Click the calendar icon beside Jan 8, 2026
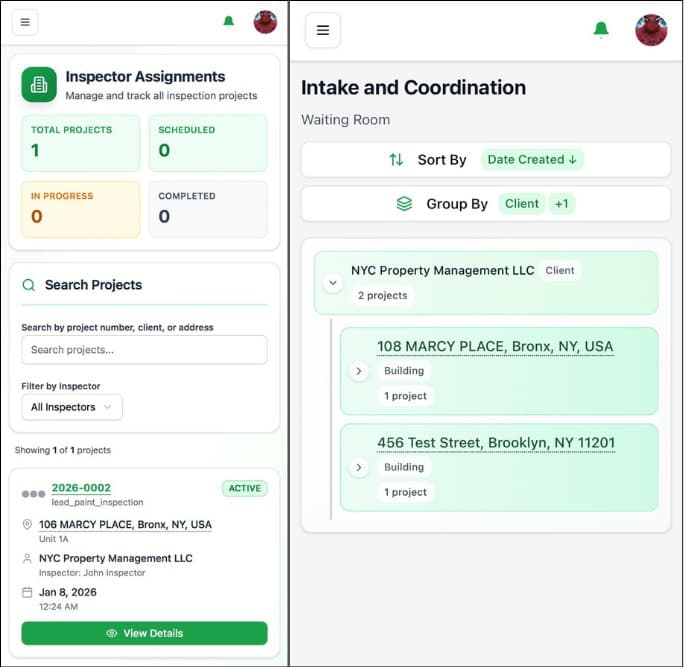The width and height of the screenshot is (684, 668). 27,592
